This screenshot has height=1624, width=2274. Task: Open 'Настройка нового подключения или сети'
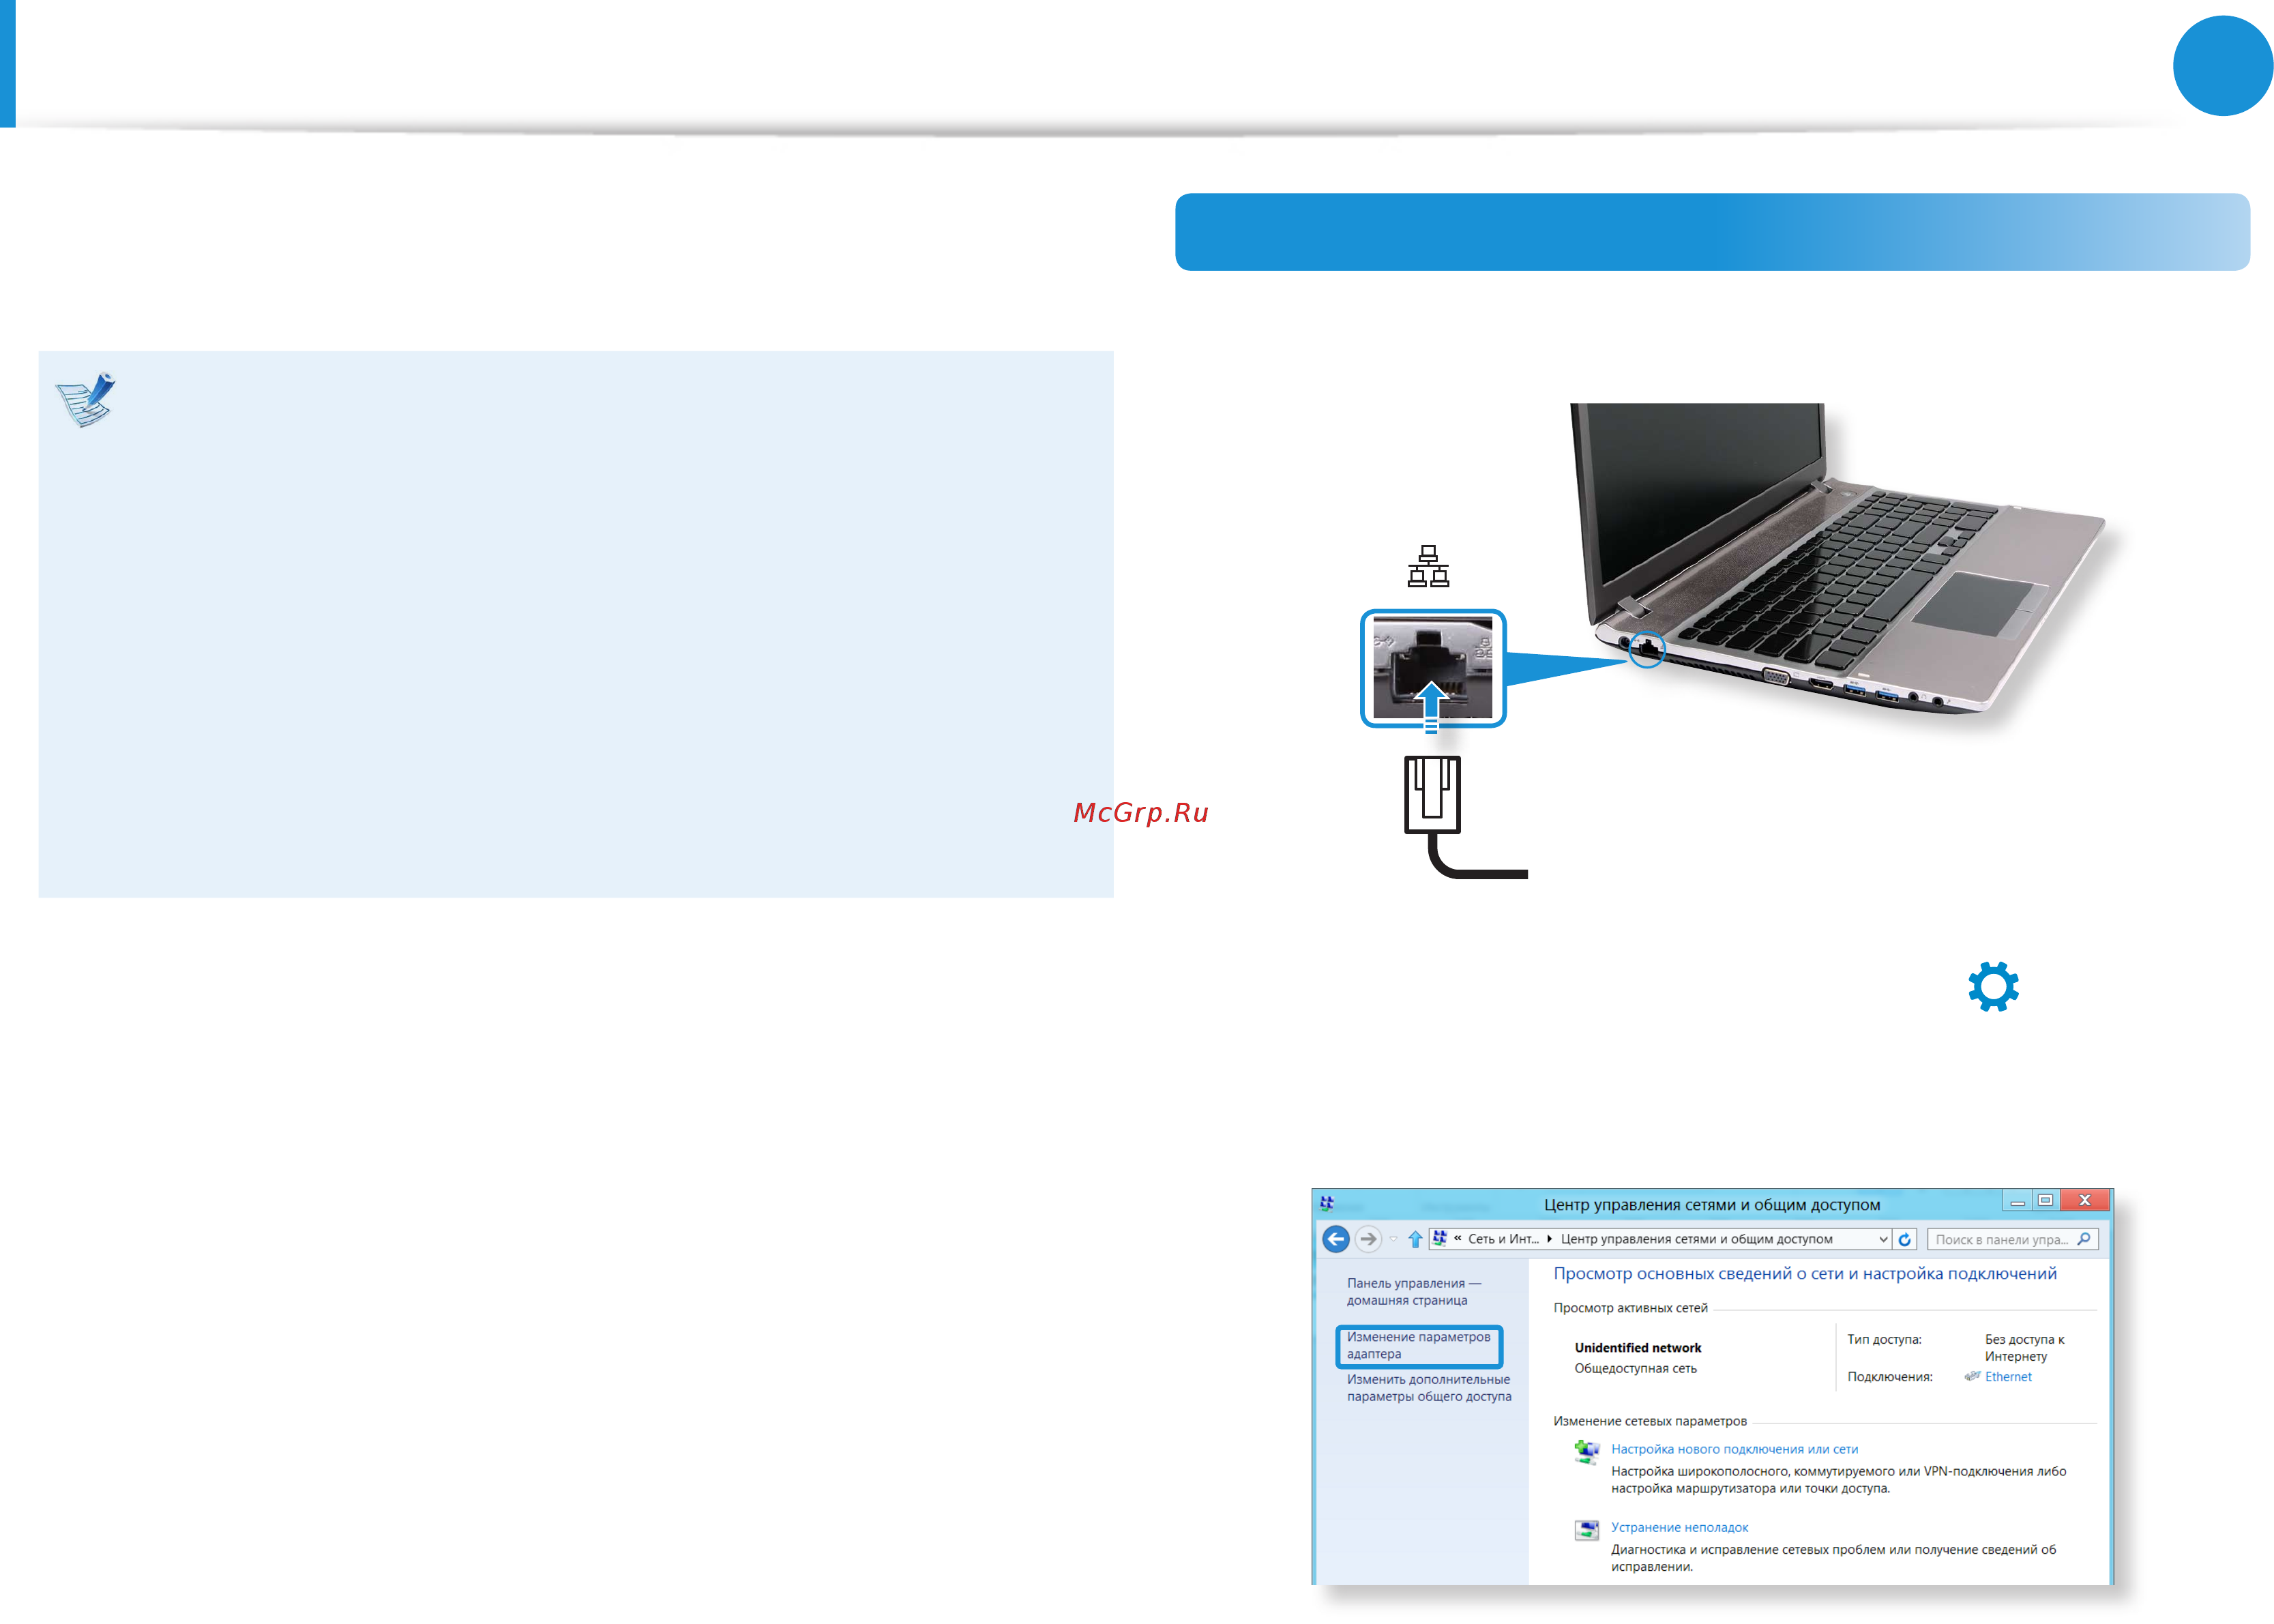(x=1734, y=1449)
